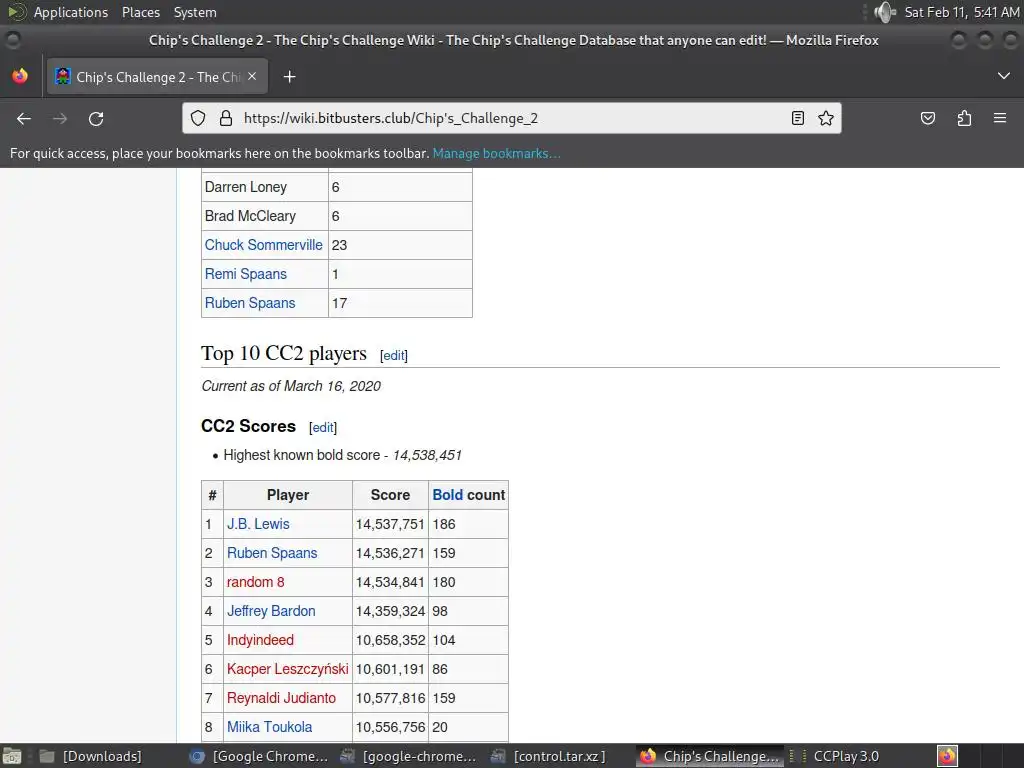The width and height of the screenshot is (1024, 768).
Task: Open J.B. Lewis player page
Action: (258, 524)
